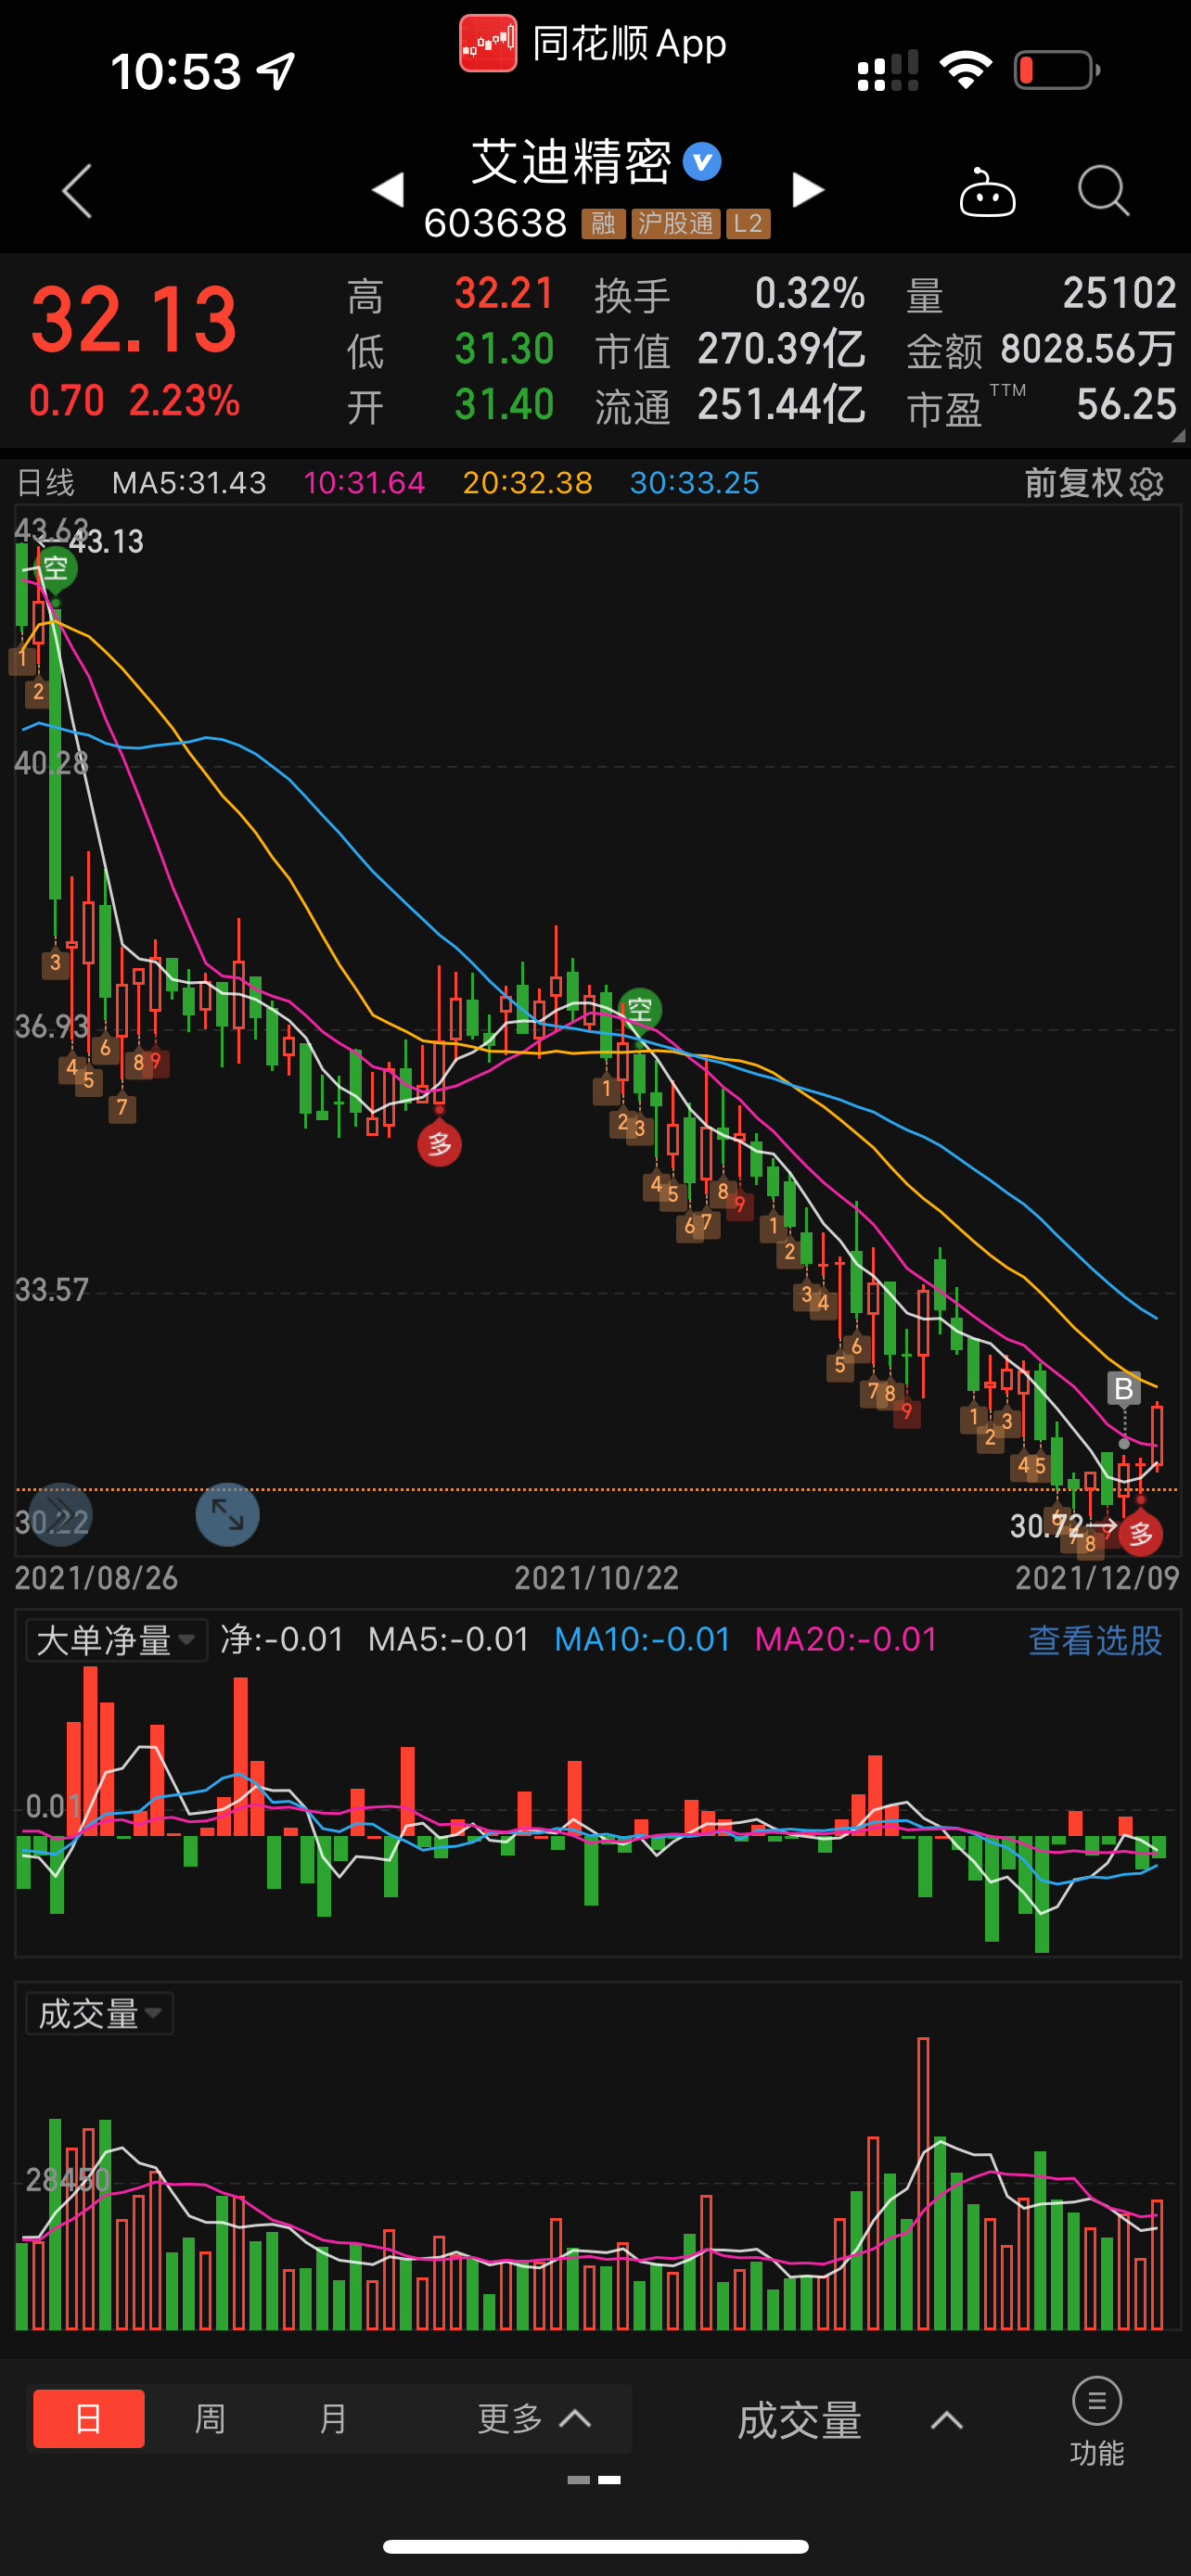Tap the high price 32.21
Image resolution: width=1191 pixels, height=2576 pixels.
click(x=504, y=294)
